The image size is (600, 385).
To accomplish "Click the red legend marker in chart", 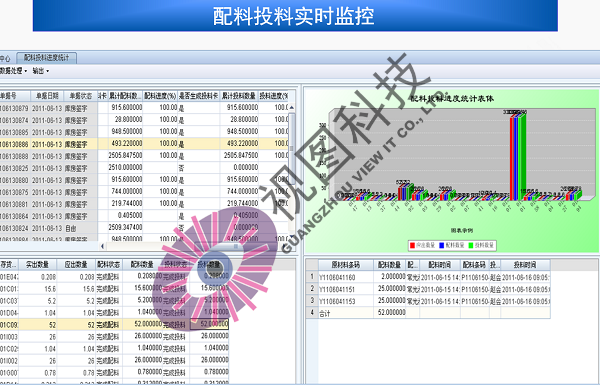I will click(412, 245).
